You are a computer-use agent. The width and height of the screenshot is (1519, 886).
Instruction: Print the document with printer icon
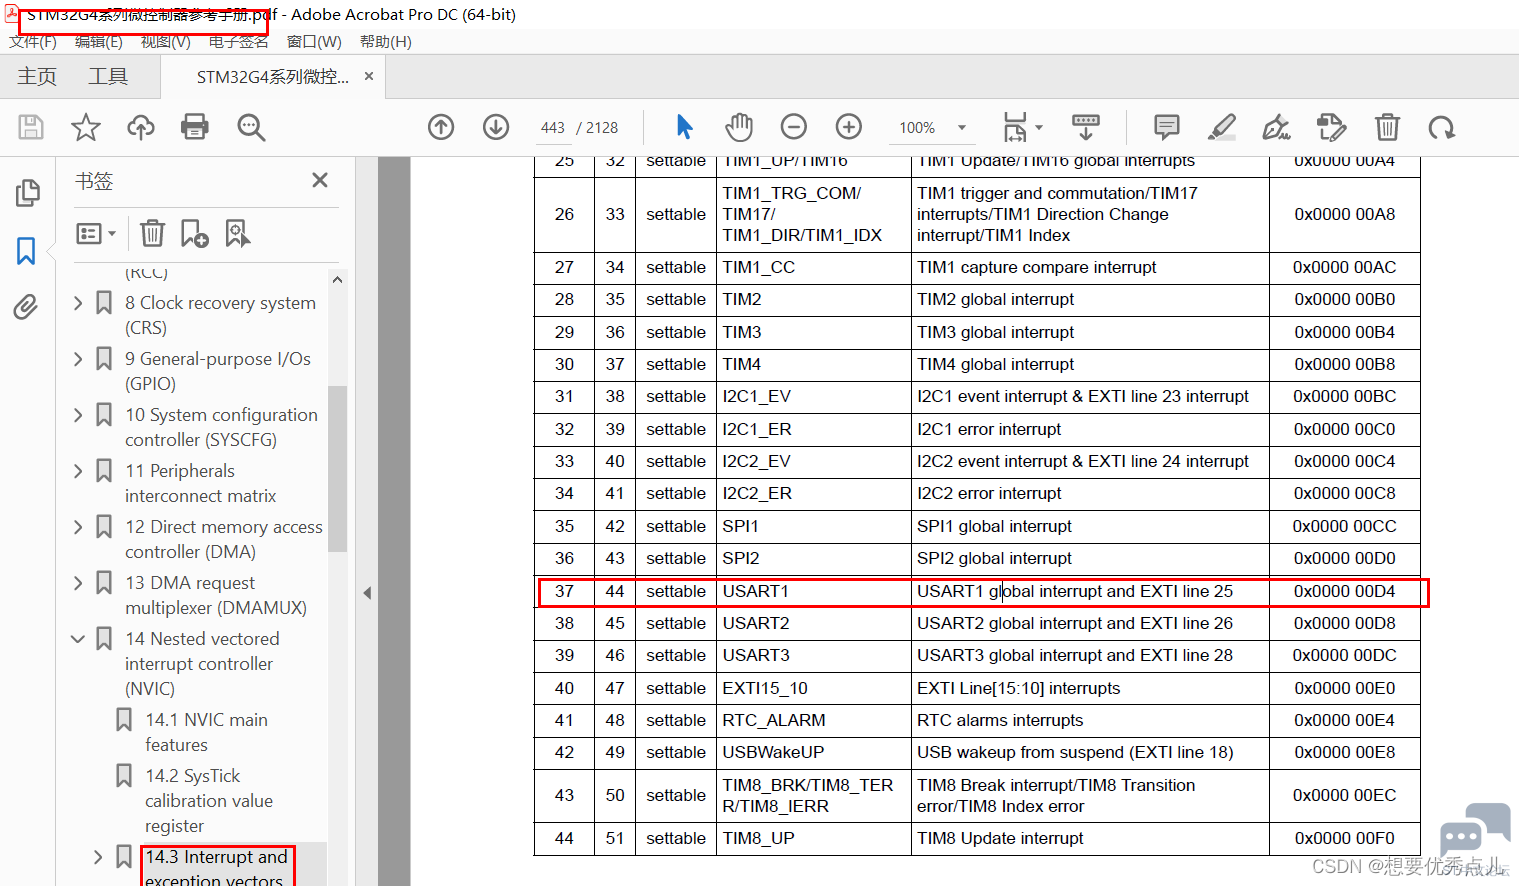pyautogui.click(x=195, y=127)
